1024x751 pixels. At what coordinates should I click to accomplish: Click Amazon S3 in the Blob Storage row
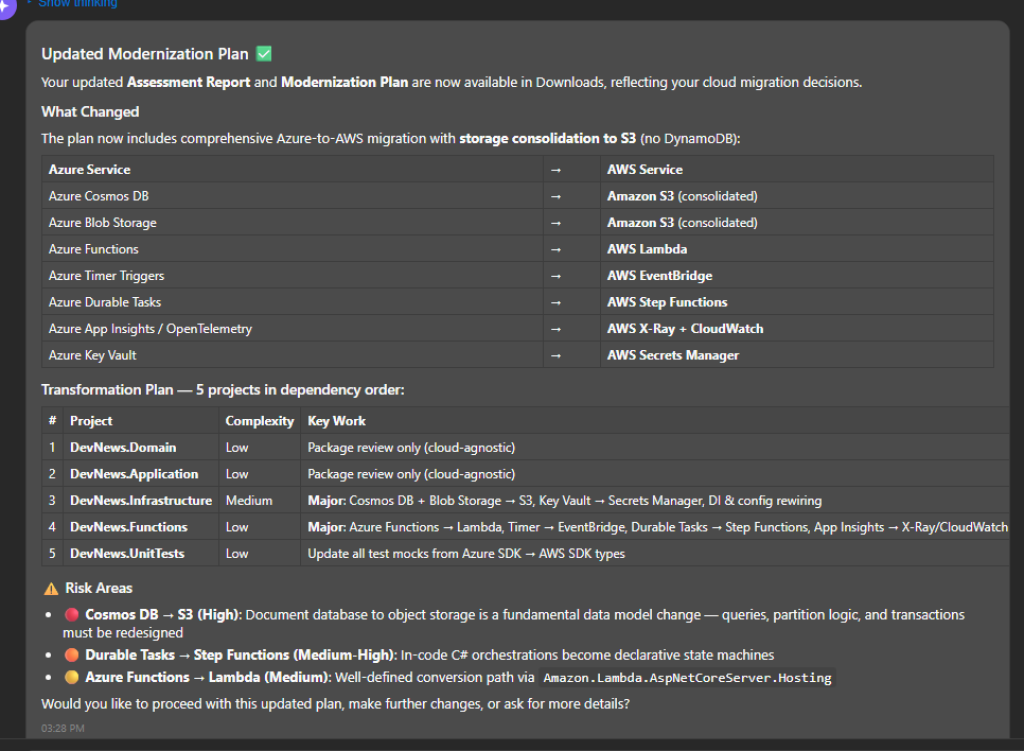click(x=640, y=223)
